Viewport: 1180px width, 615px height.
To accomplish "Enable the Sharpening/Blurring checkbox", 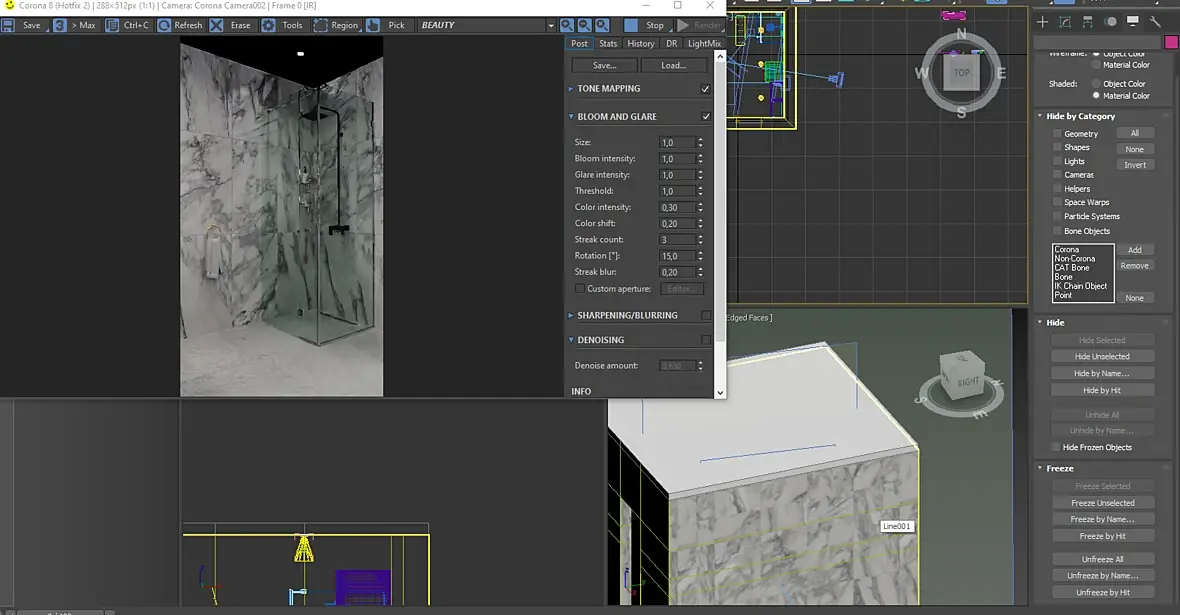I will coord(706,315).
